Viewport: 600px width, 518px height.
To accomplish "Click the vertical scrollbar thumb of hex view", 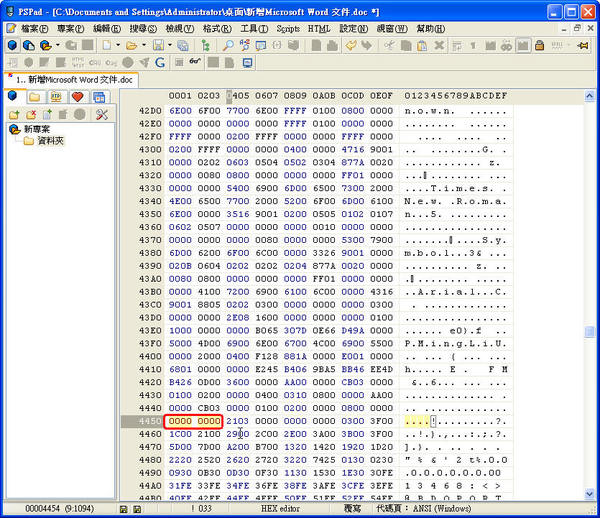I will point(590,332).
